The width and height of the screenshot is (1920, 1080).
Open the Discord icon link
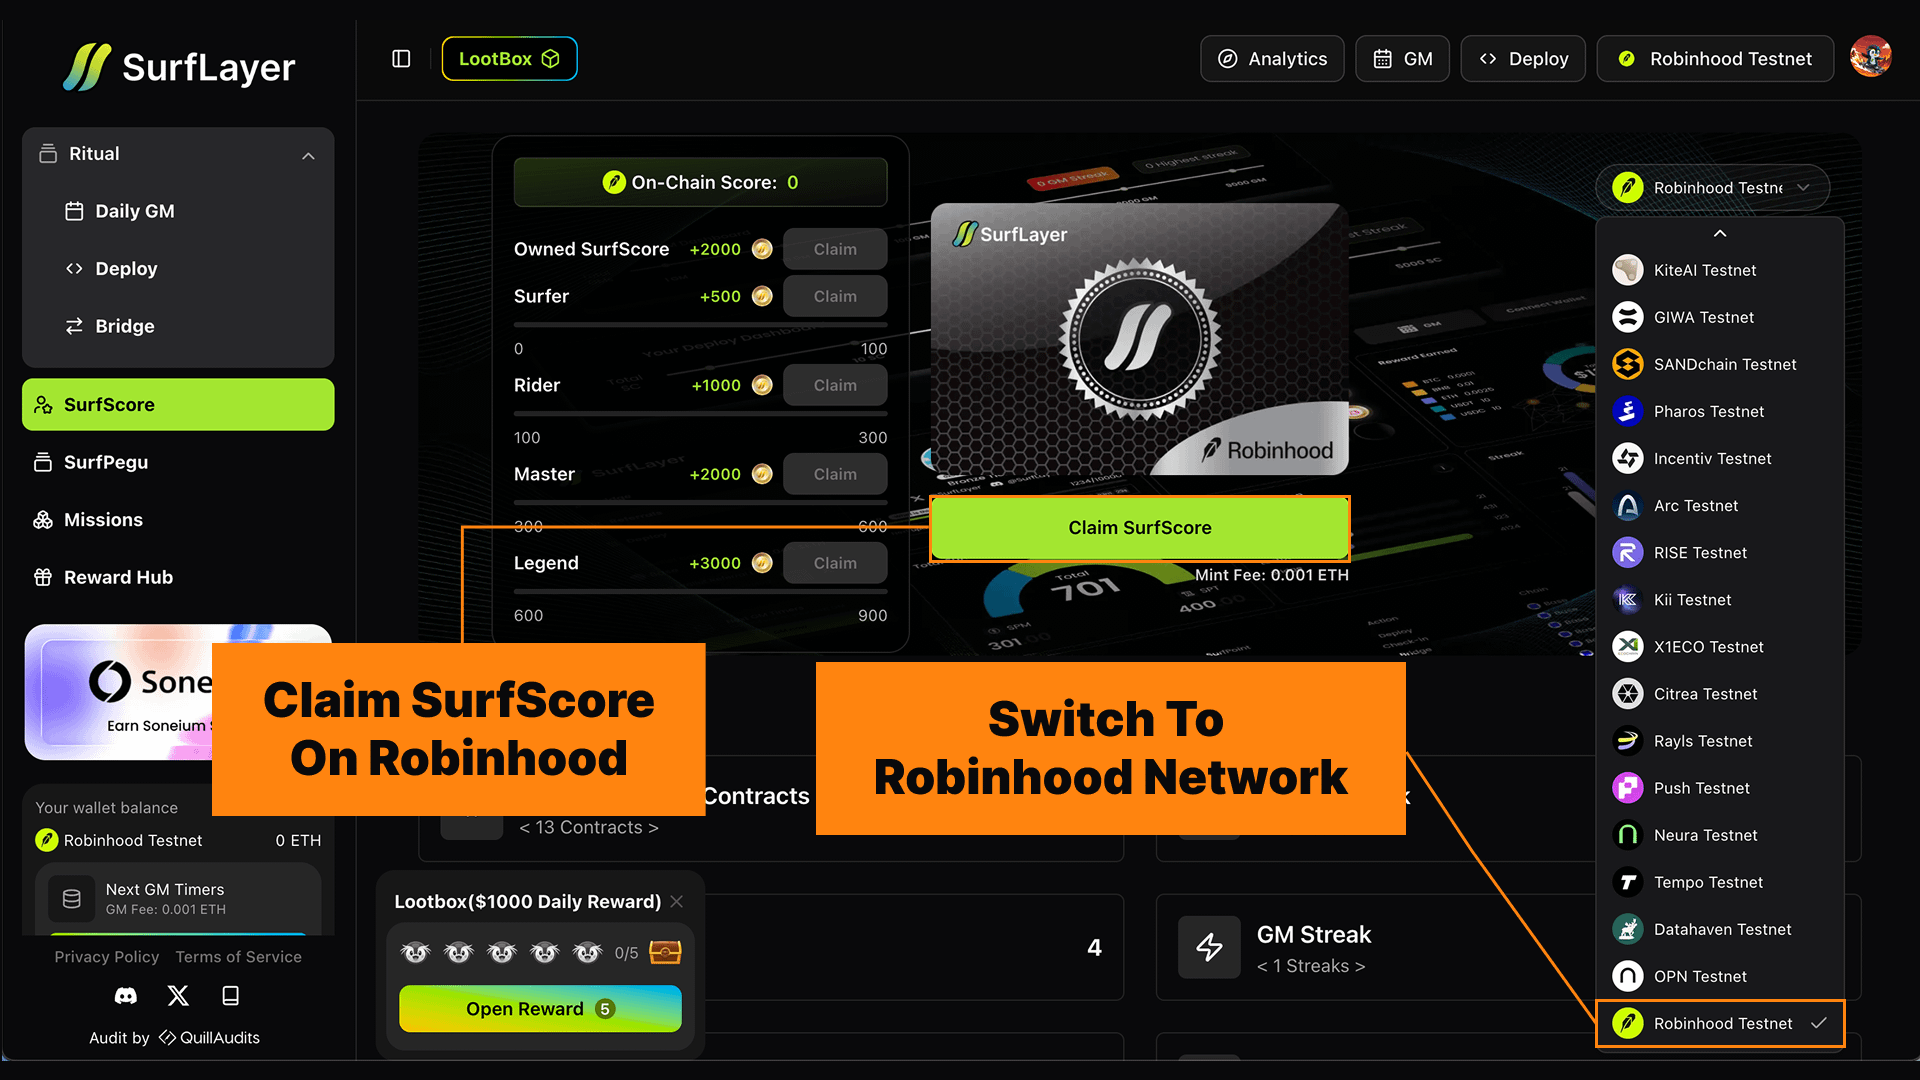126,996
